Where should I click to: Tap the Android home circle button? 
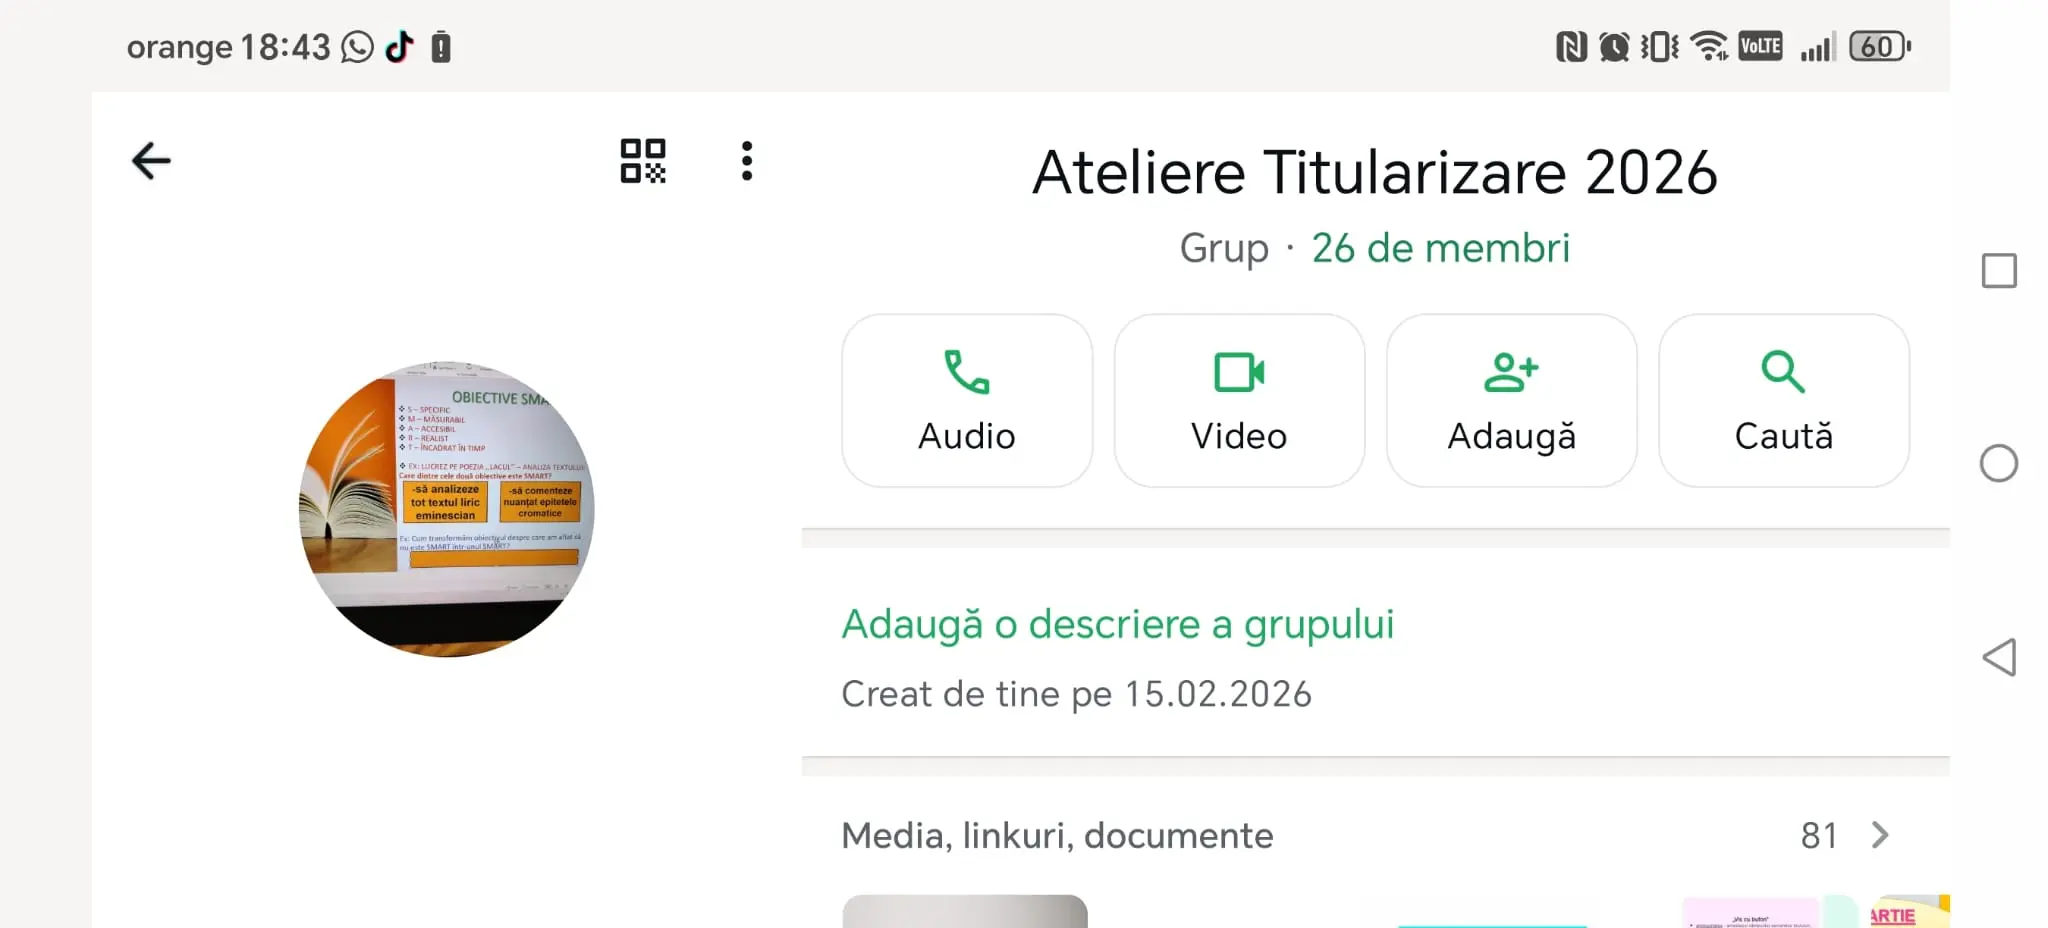(1999, 463)
